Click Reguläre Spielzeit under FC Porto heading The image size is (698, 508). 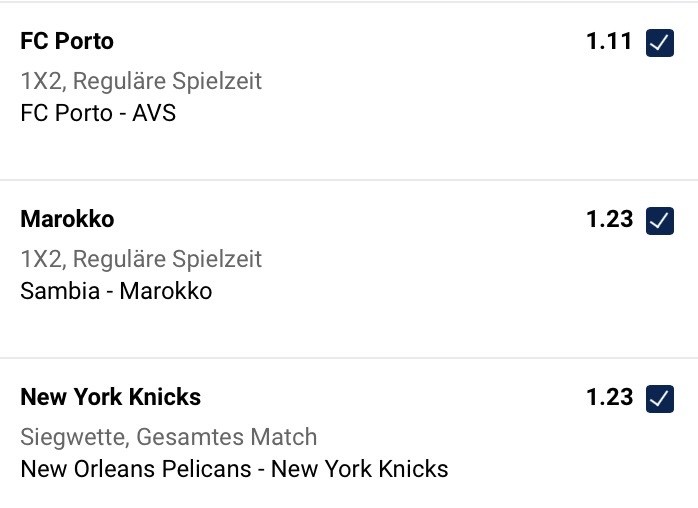[x=167, y=80]
